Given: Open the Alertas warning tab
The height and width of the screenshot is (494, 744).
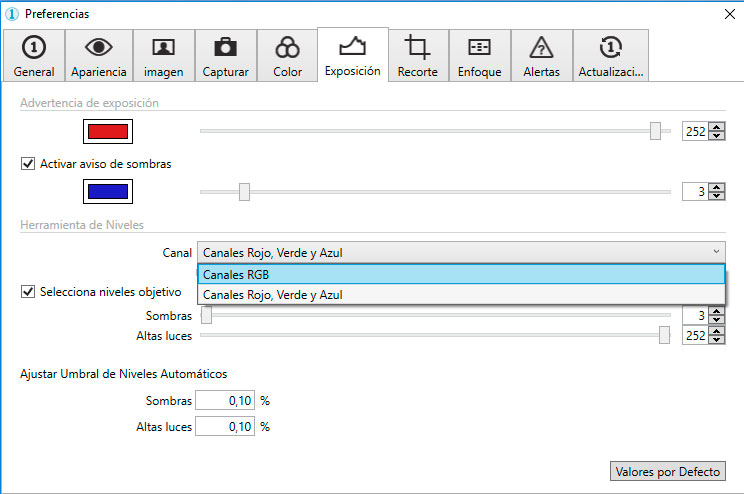Looking at the screenshot, I should [541, 57].
